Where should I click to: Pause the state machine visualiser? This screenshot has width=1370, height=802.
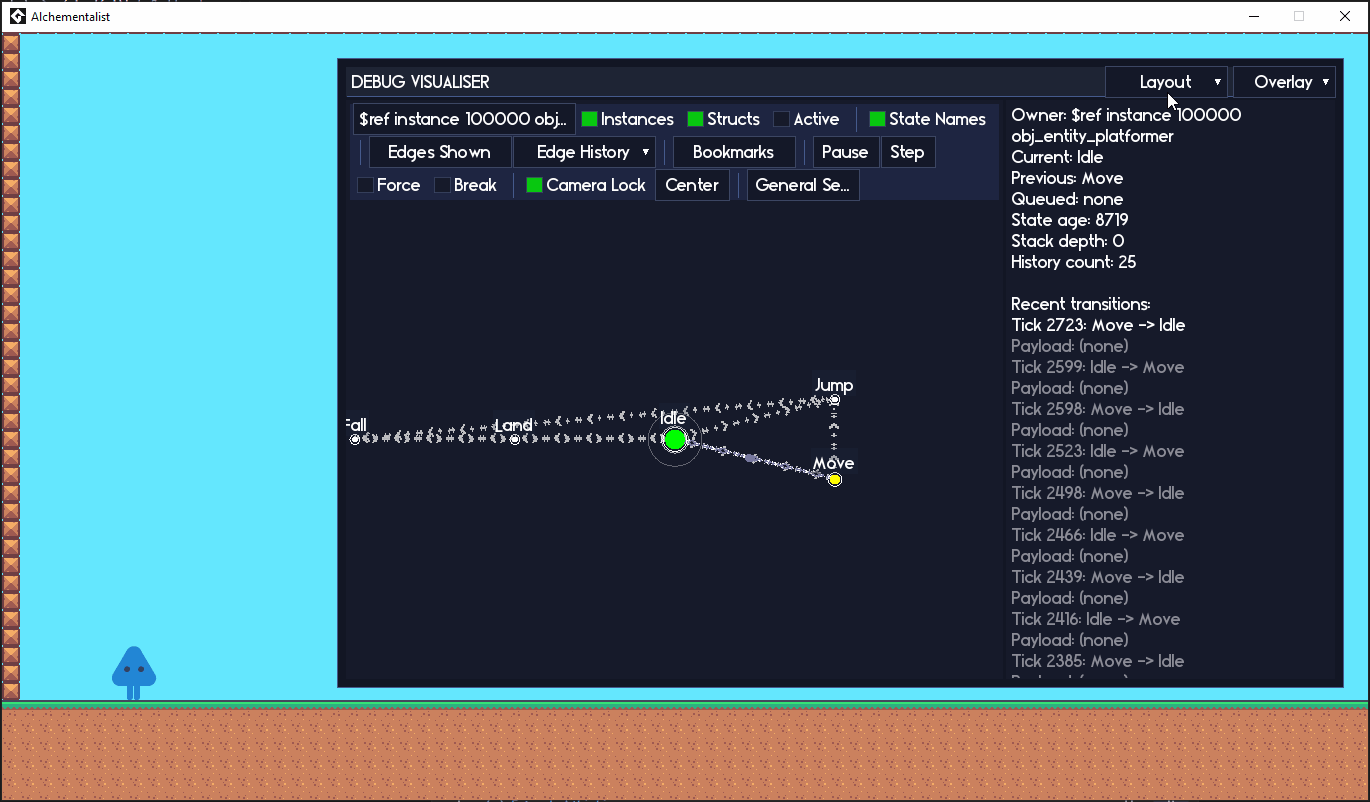(x=845, y=152)
